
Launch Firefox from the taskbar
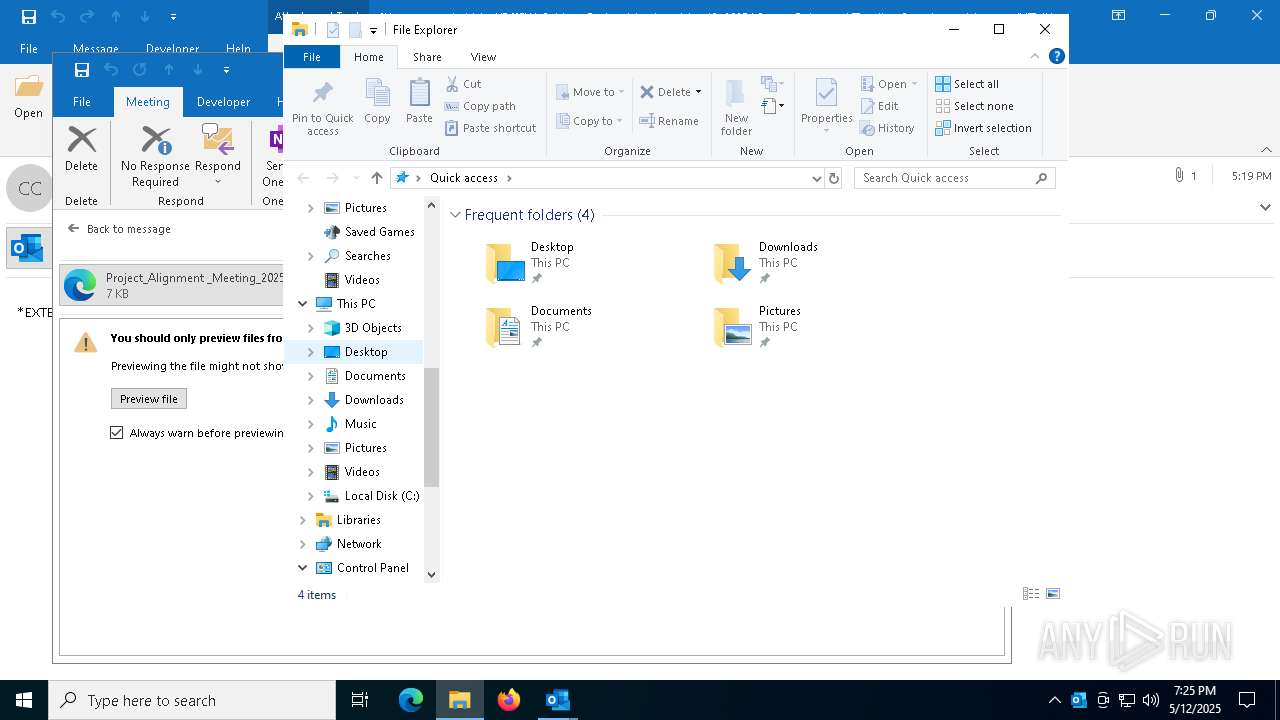[509, 701]
